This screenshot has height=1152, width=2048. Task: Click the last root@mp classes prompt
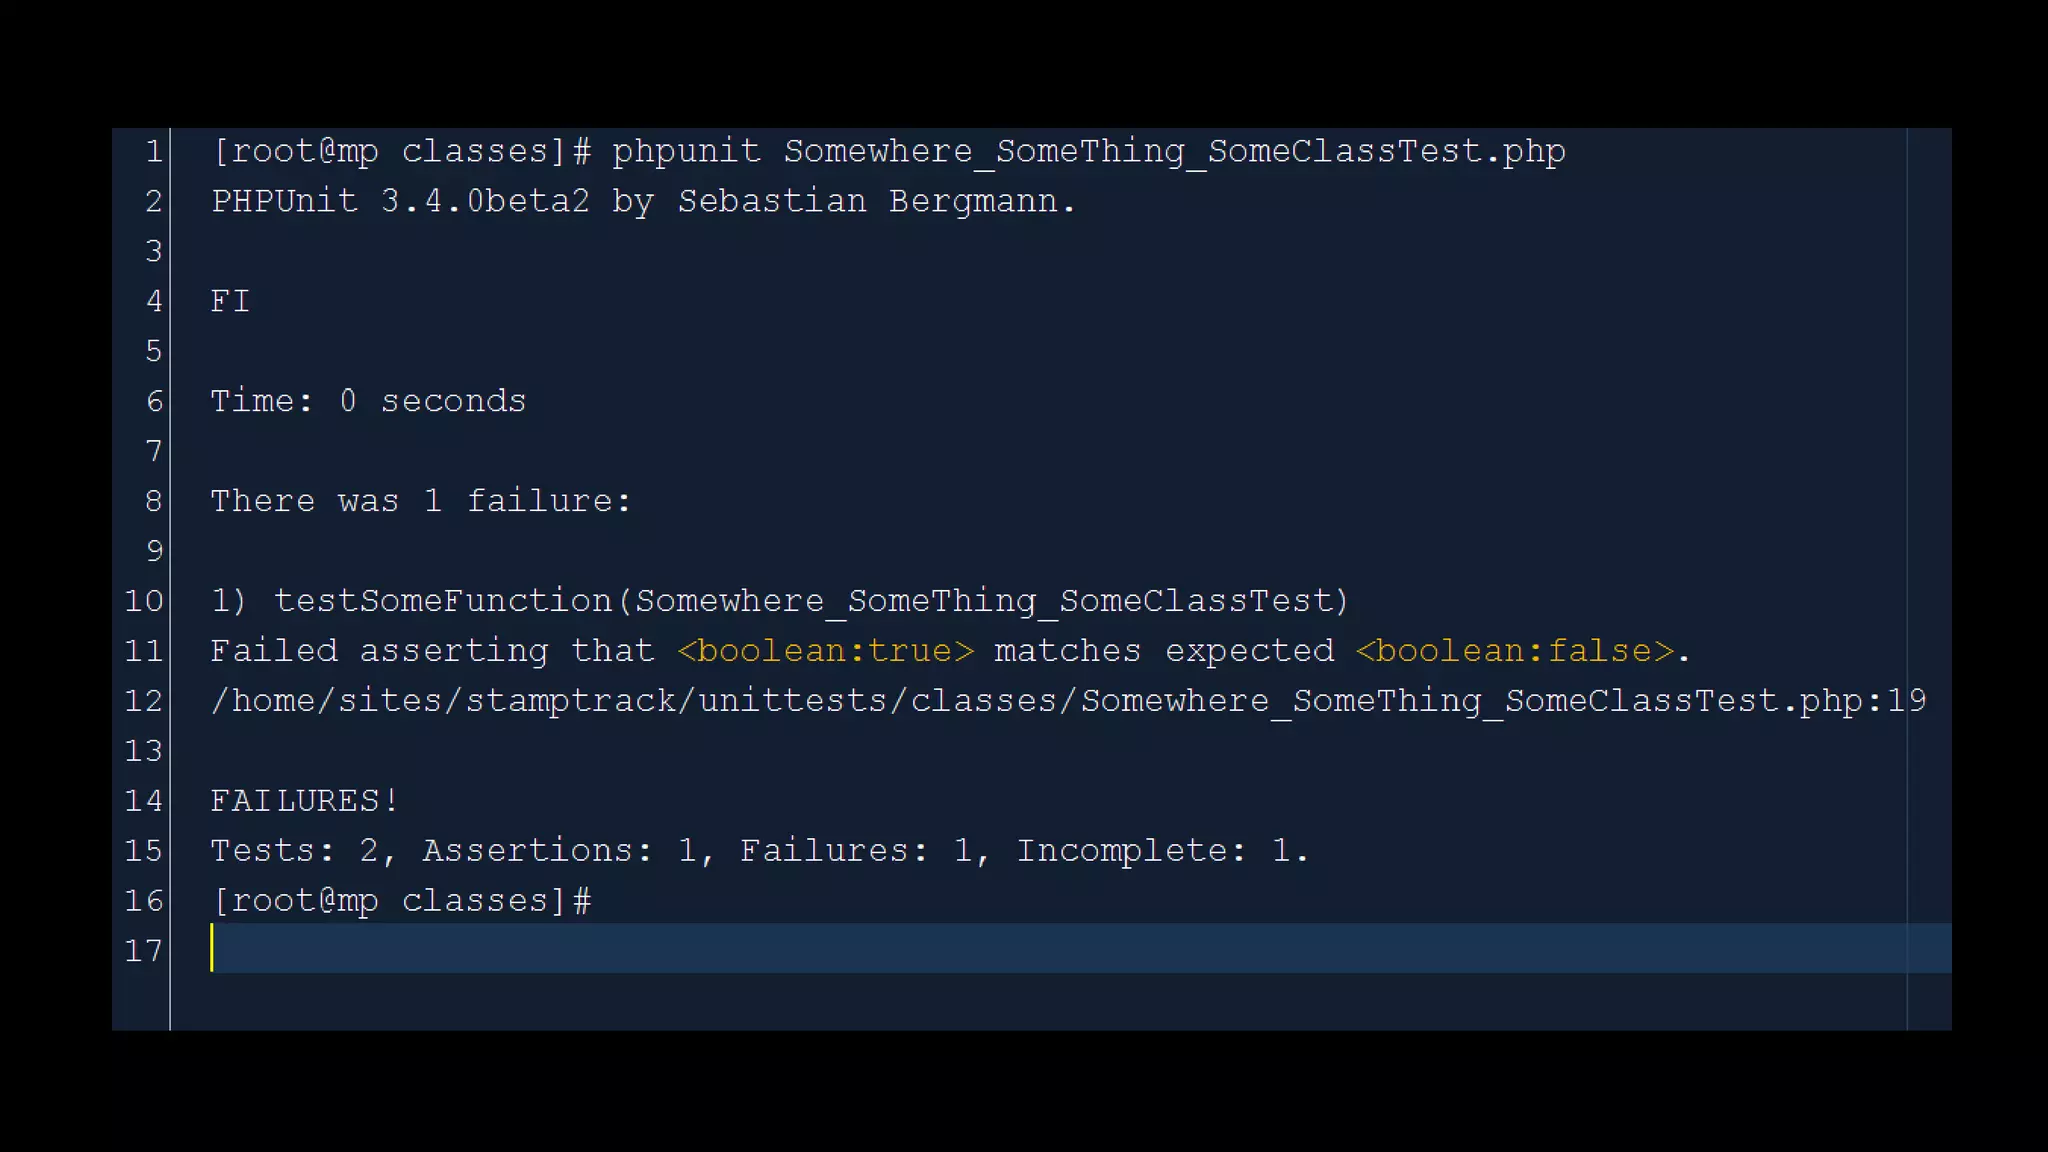(400, 901)
